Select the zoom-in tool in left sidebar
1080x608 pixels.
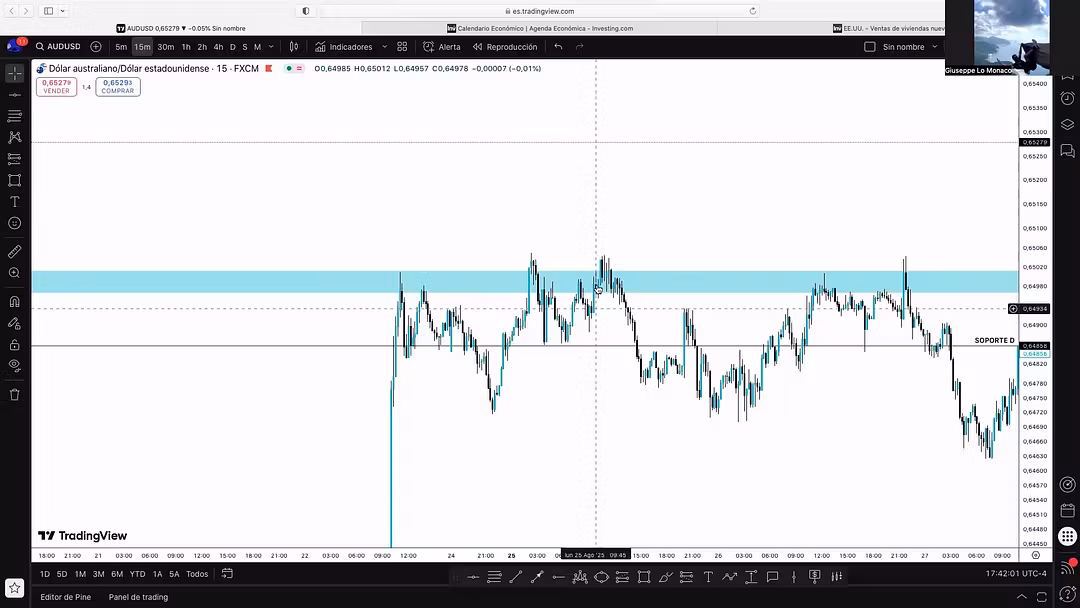tap(14, 273)
